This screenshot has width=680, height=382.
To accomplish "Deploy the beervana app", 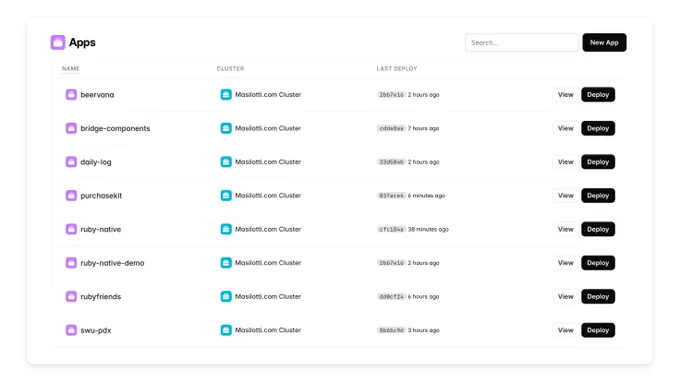I will (598, 95).
